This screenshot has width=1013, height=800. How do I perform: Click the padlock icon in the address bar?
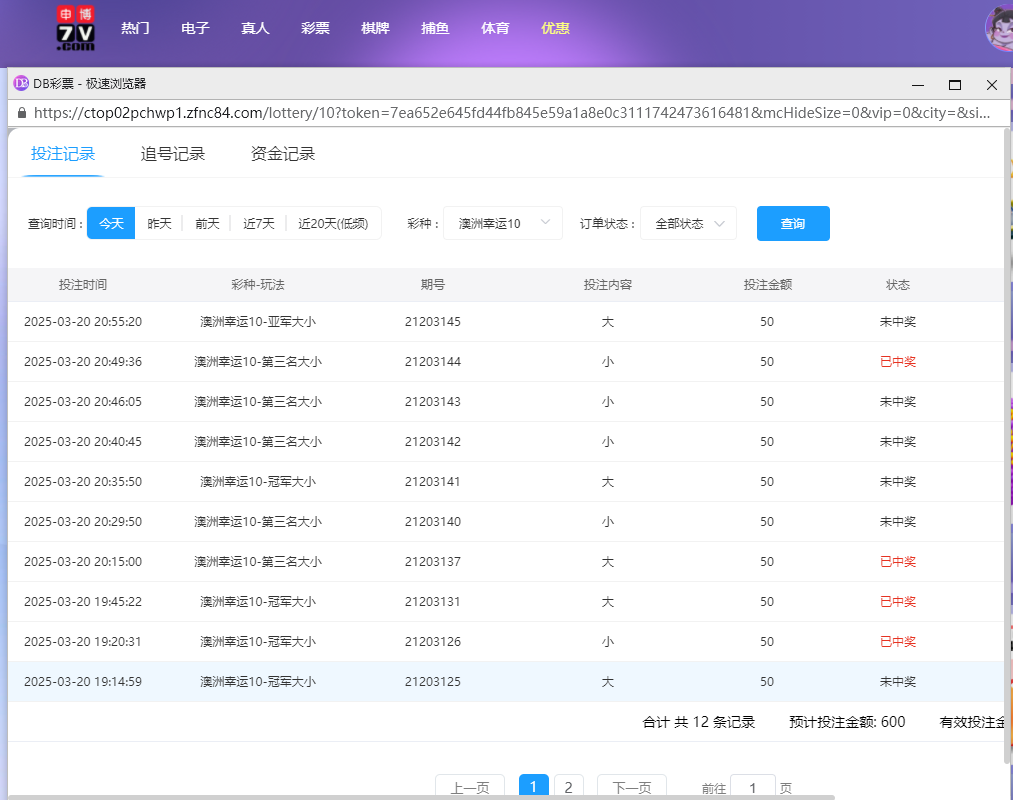click(x=22, y=113)
